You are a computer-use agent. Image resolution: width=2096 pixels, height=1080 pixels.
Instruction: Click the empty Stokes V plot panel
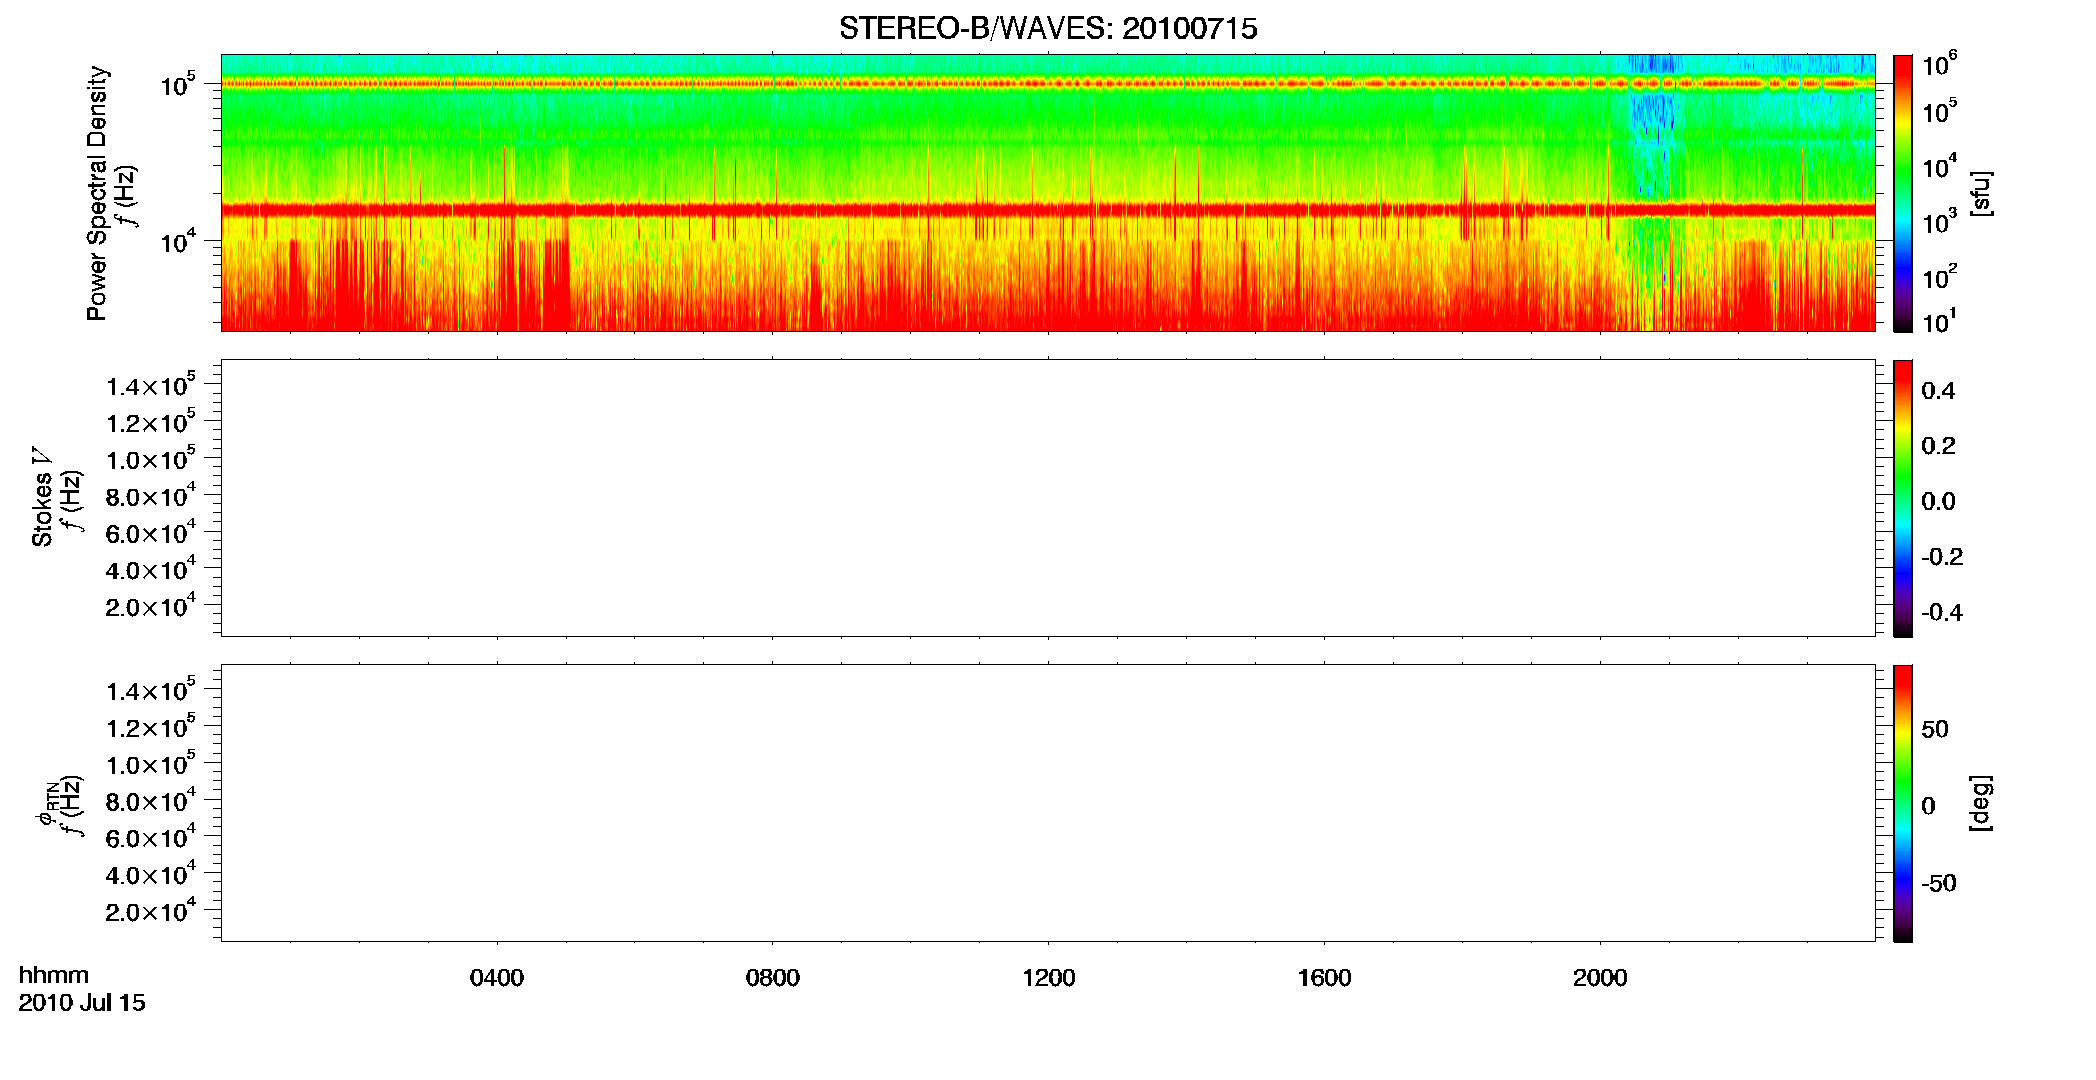pos(1048,498)
